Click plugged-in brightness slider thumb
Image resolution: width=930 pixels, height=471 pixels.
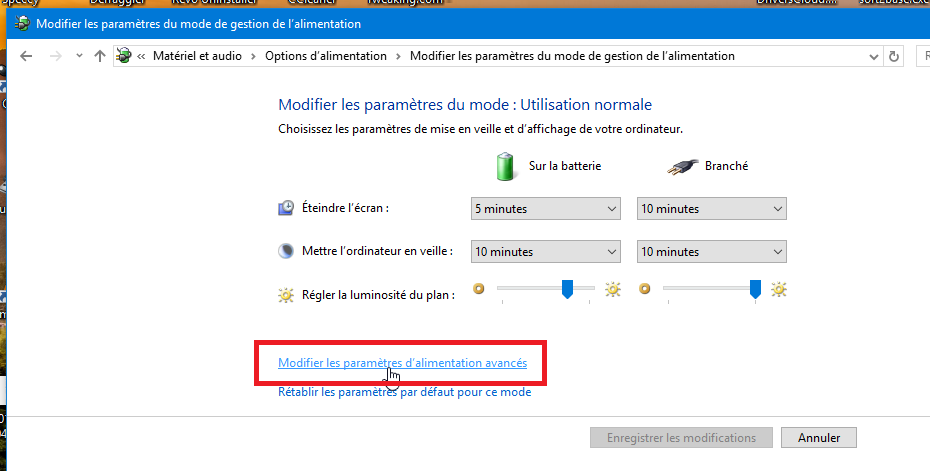[x=756, y=289]
